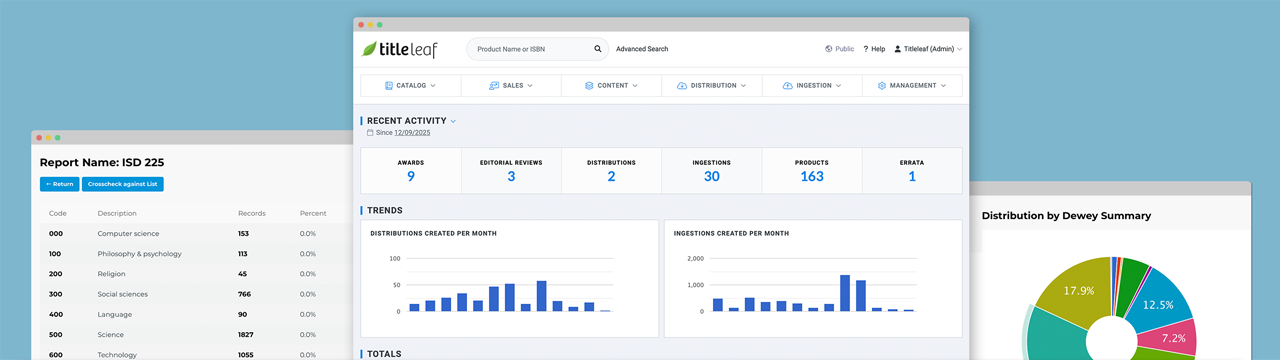Open the Help link
1280x360 pixels.
[x=878, y=49]
